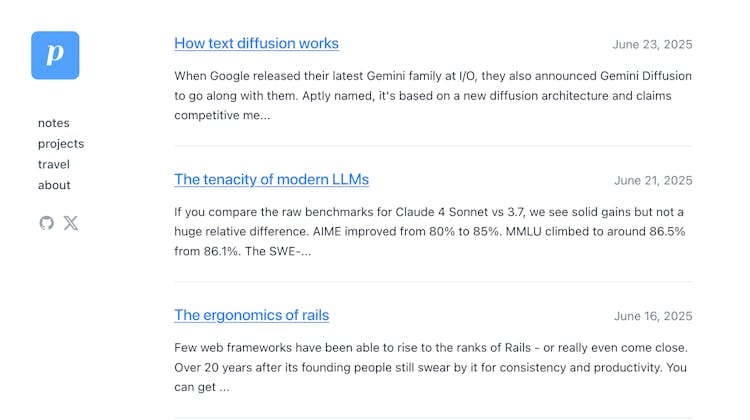Navigate to the travel page
The width and height of the screenshot is (750, 420).
pyautogui.click(x=54, y=164)
